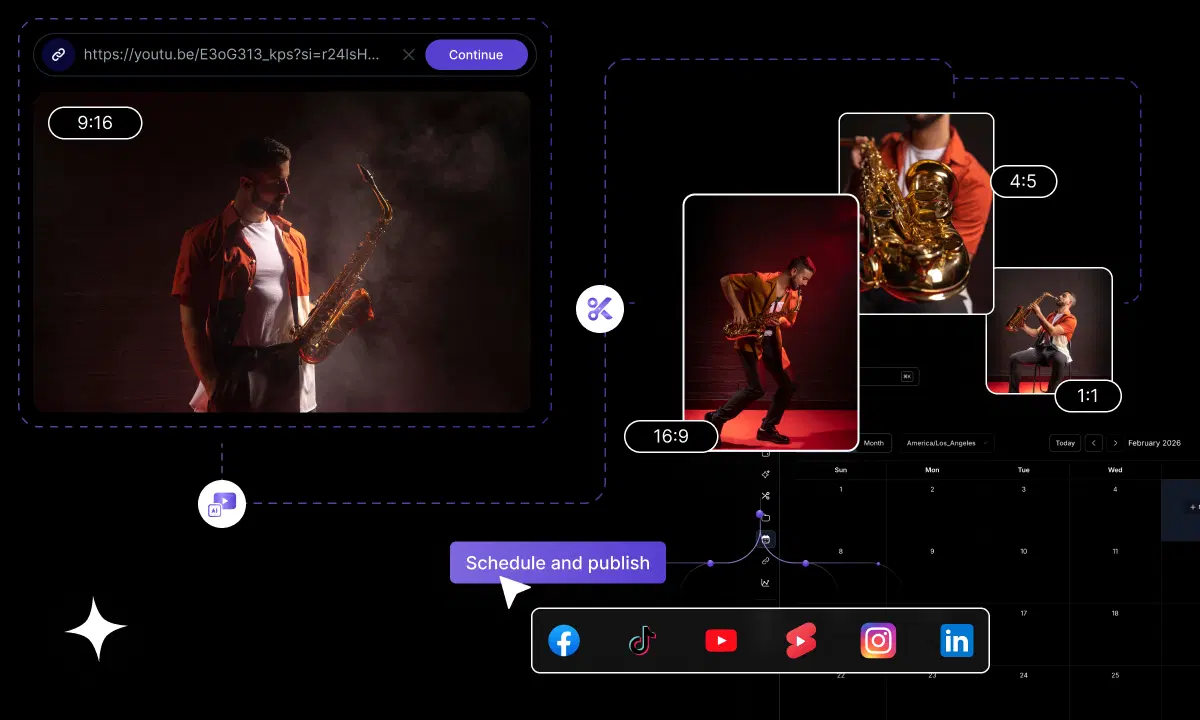This screenshot has height=720, width=1200.
Task: Click the Today button in the calendar
Action: point(1064,443)
